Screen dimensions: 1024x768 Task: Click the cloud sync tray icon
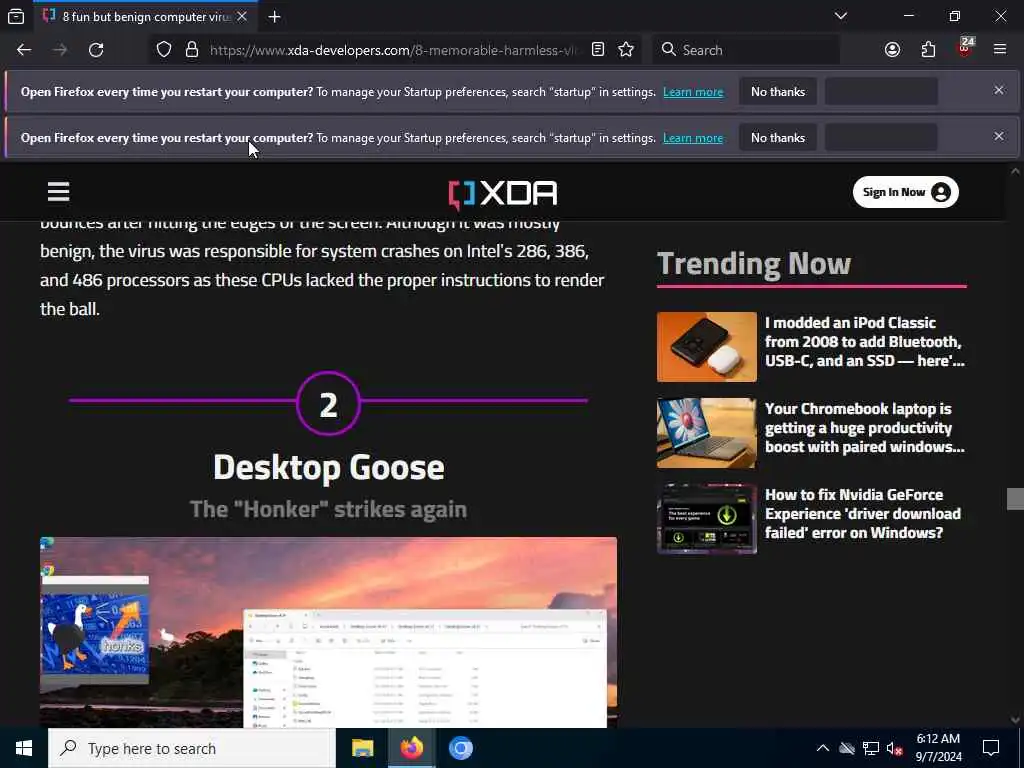pos(847,748)
